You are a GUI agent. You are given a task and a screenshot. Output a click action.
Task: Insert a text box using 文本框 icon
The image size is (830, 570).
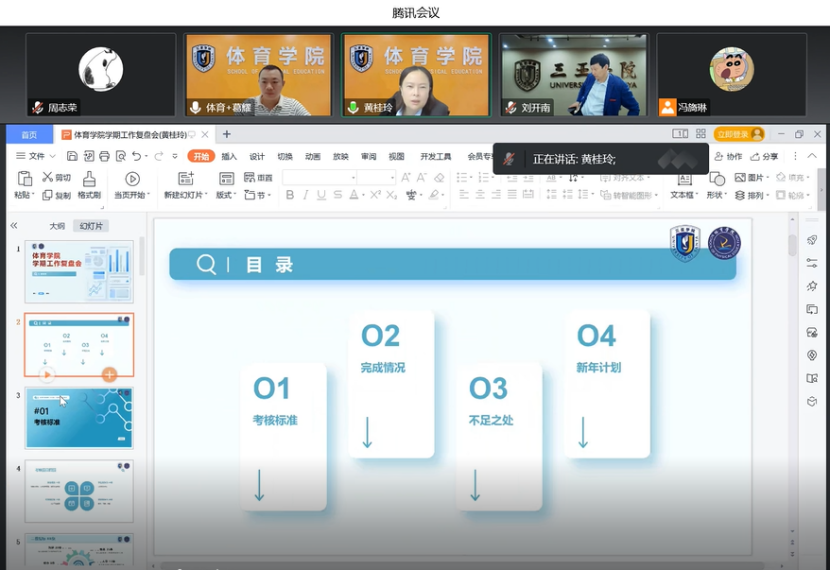684,179
